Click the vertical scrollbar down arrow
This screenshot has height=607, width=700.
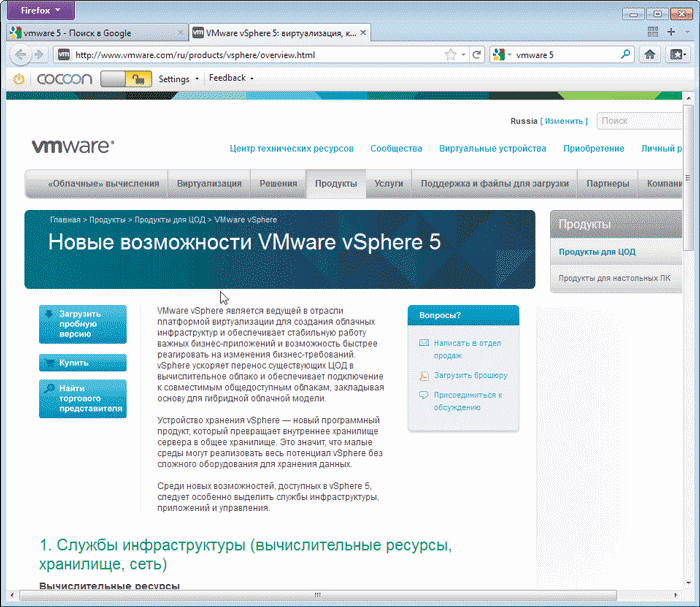[688, 582]
